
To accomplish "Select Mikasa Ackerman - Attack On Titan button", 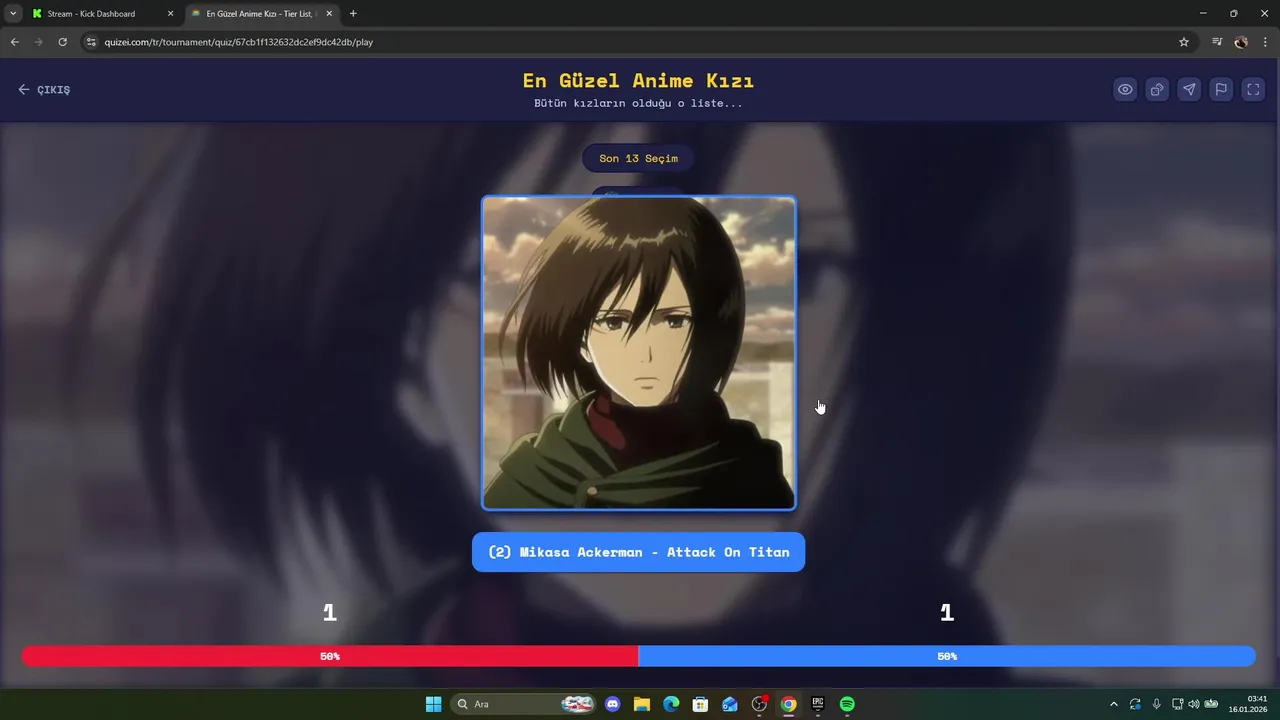I will click(x=638, y=552).
